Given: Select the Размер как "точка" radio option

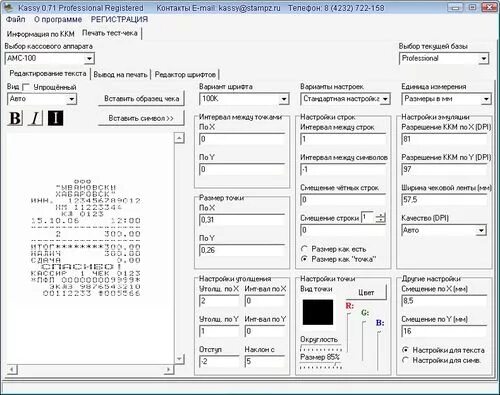Looking at the screenshot, I should [x=304, y=259].
